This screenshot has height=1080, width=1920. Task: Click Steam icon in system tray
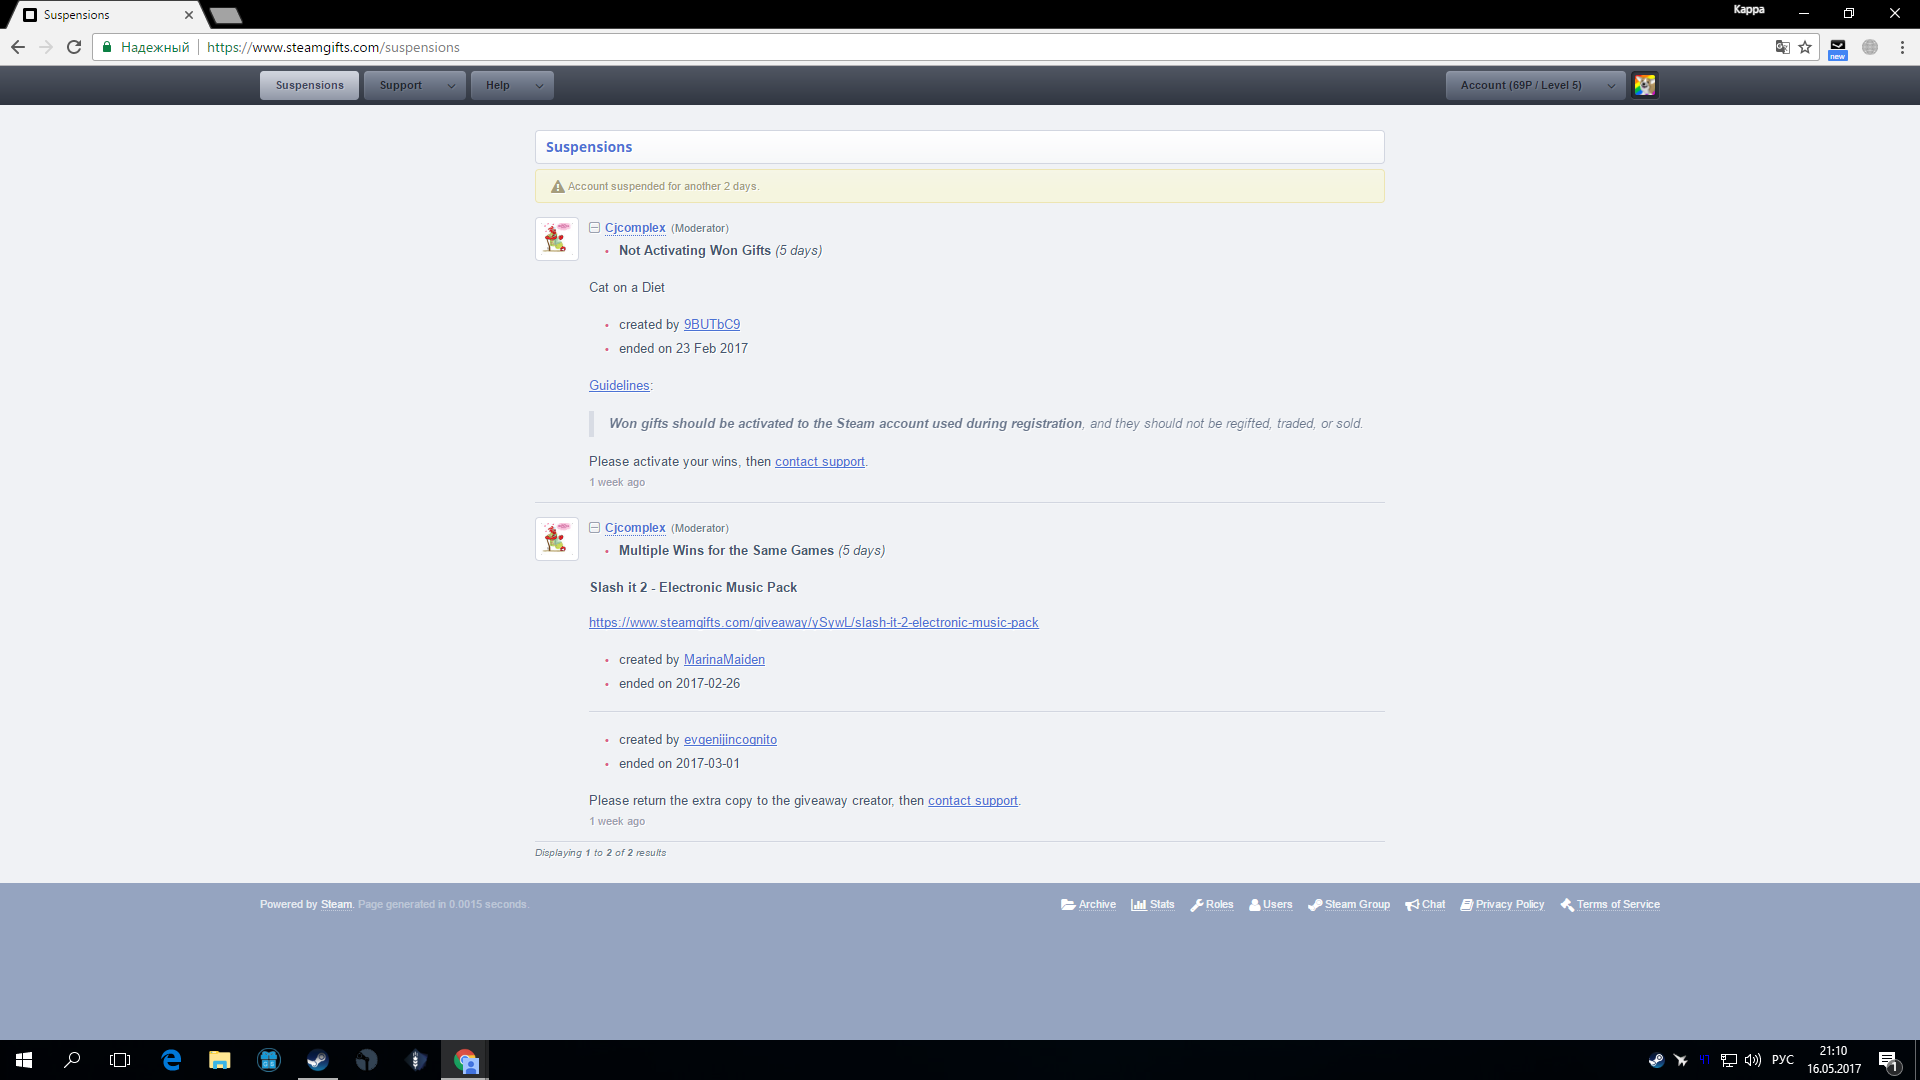point(1656,1060)
